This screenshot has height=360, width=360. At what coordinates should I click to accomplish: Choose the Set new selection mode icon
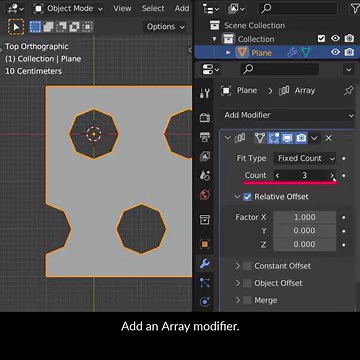pyautogui.click(x=35, y=27)
